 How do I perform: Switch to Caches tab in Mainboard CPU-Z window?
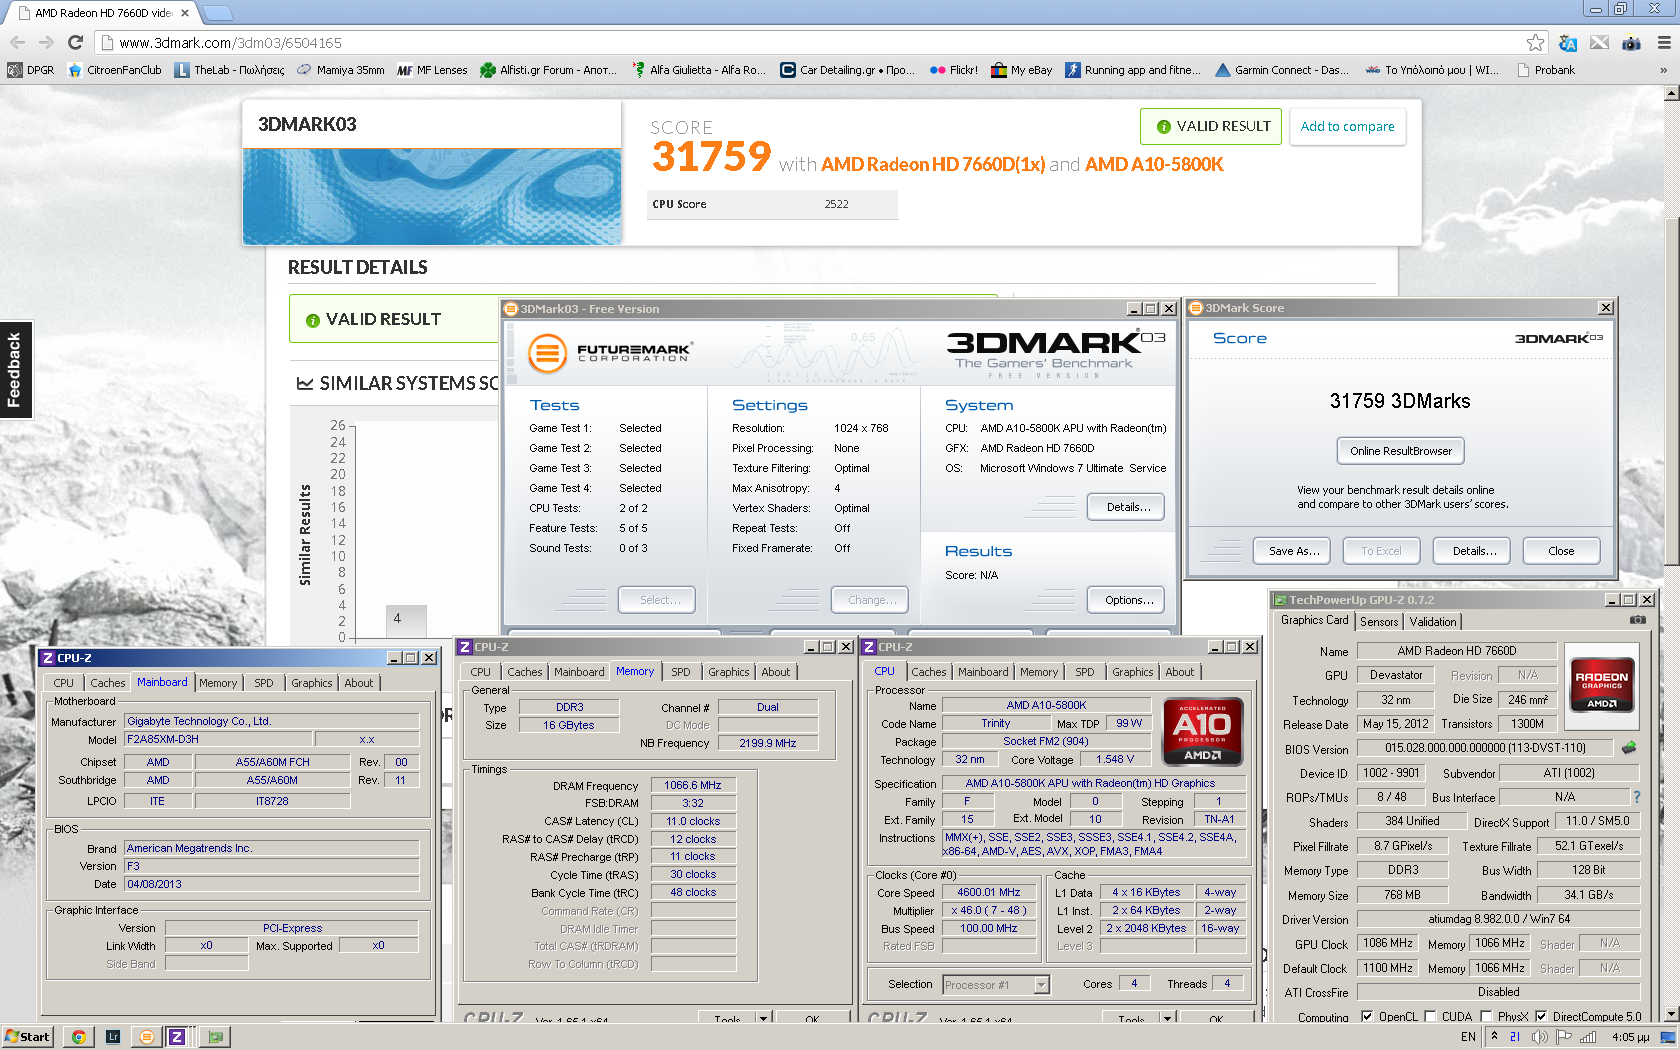pyautogui.click(x=108, y=683)
